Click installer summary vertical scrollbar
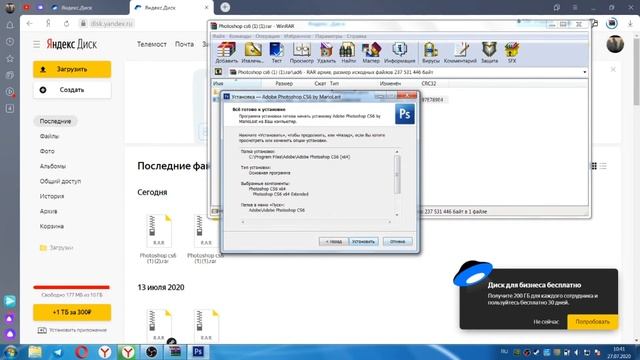The image size is (640, 360). pyautogui.click(x=397, y=175)
